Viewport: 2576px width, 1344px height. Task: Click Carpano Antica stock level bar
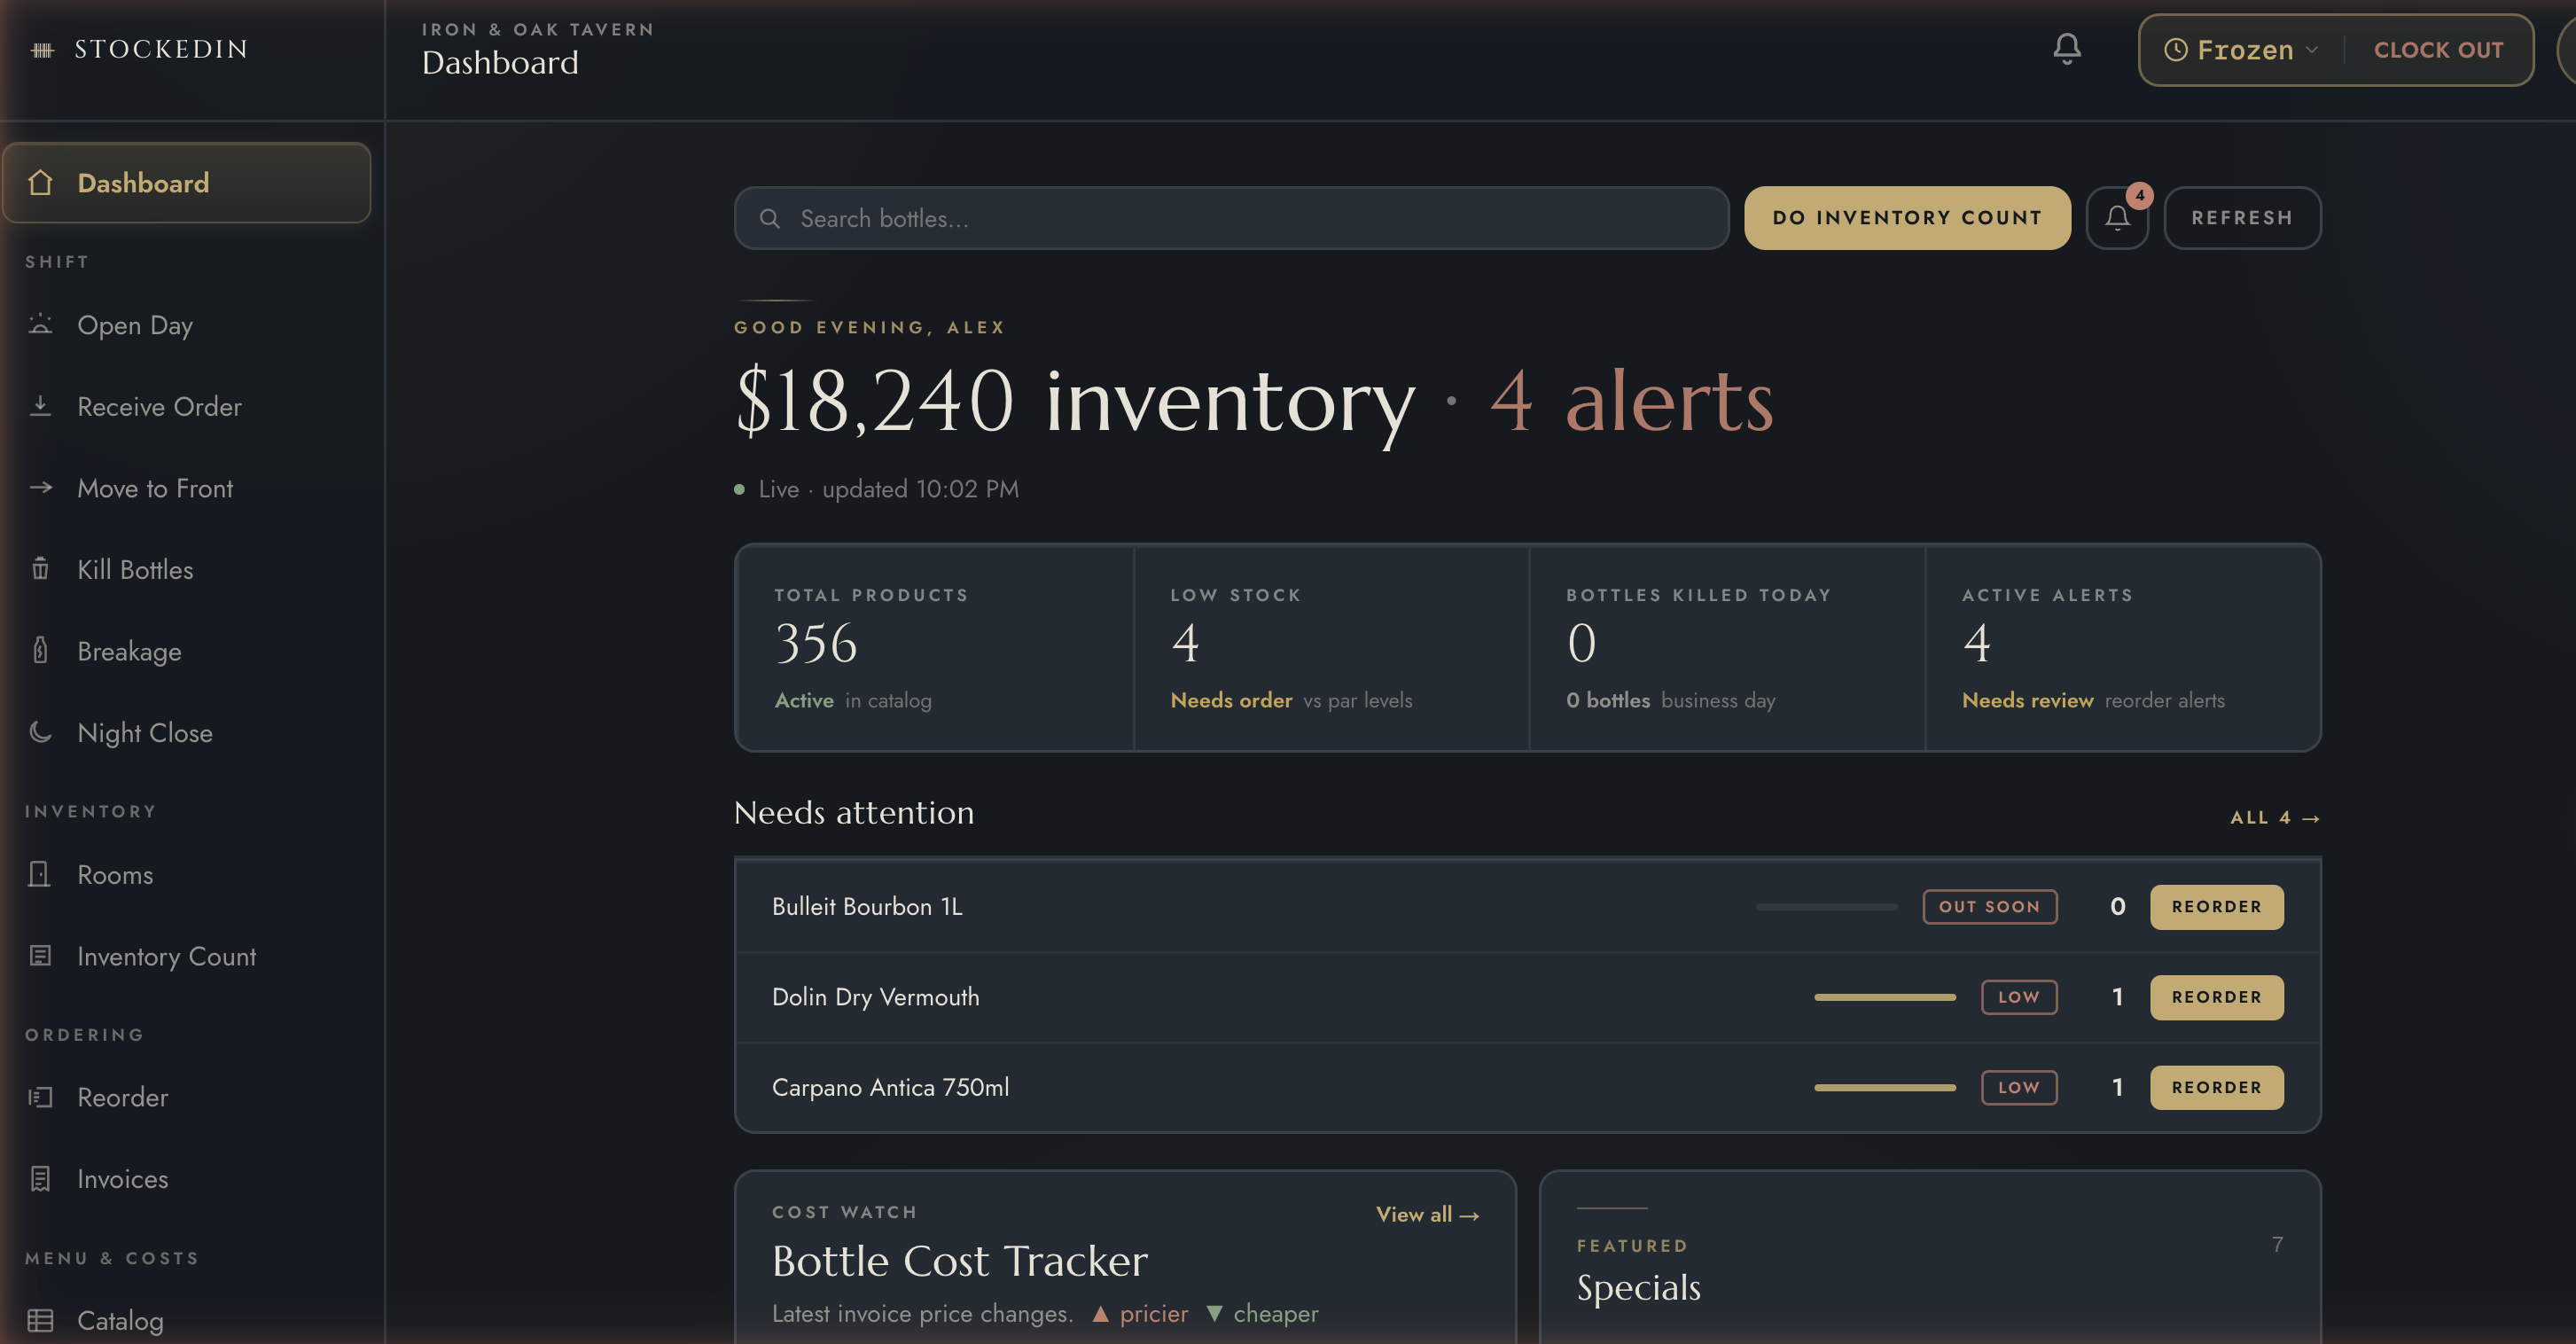(1884, 1087)
